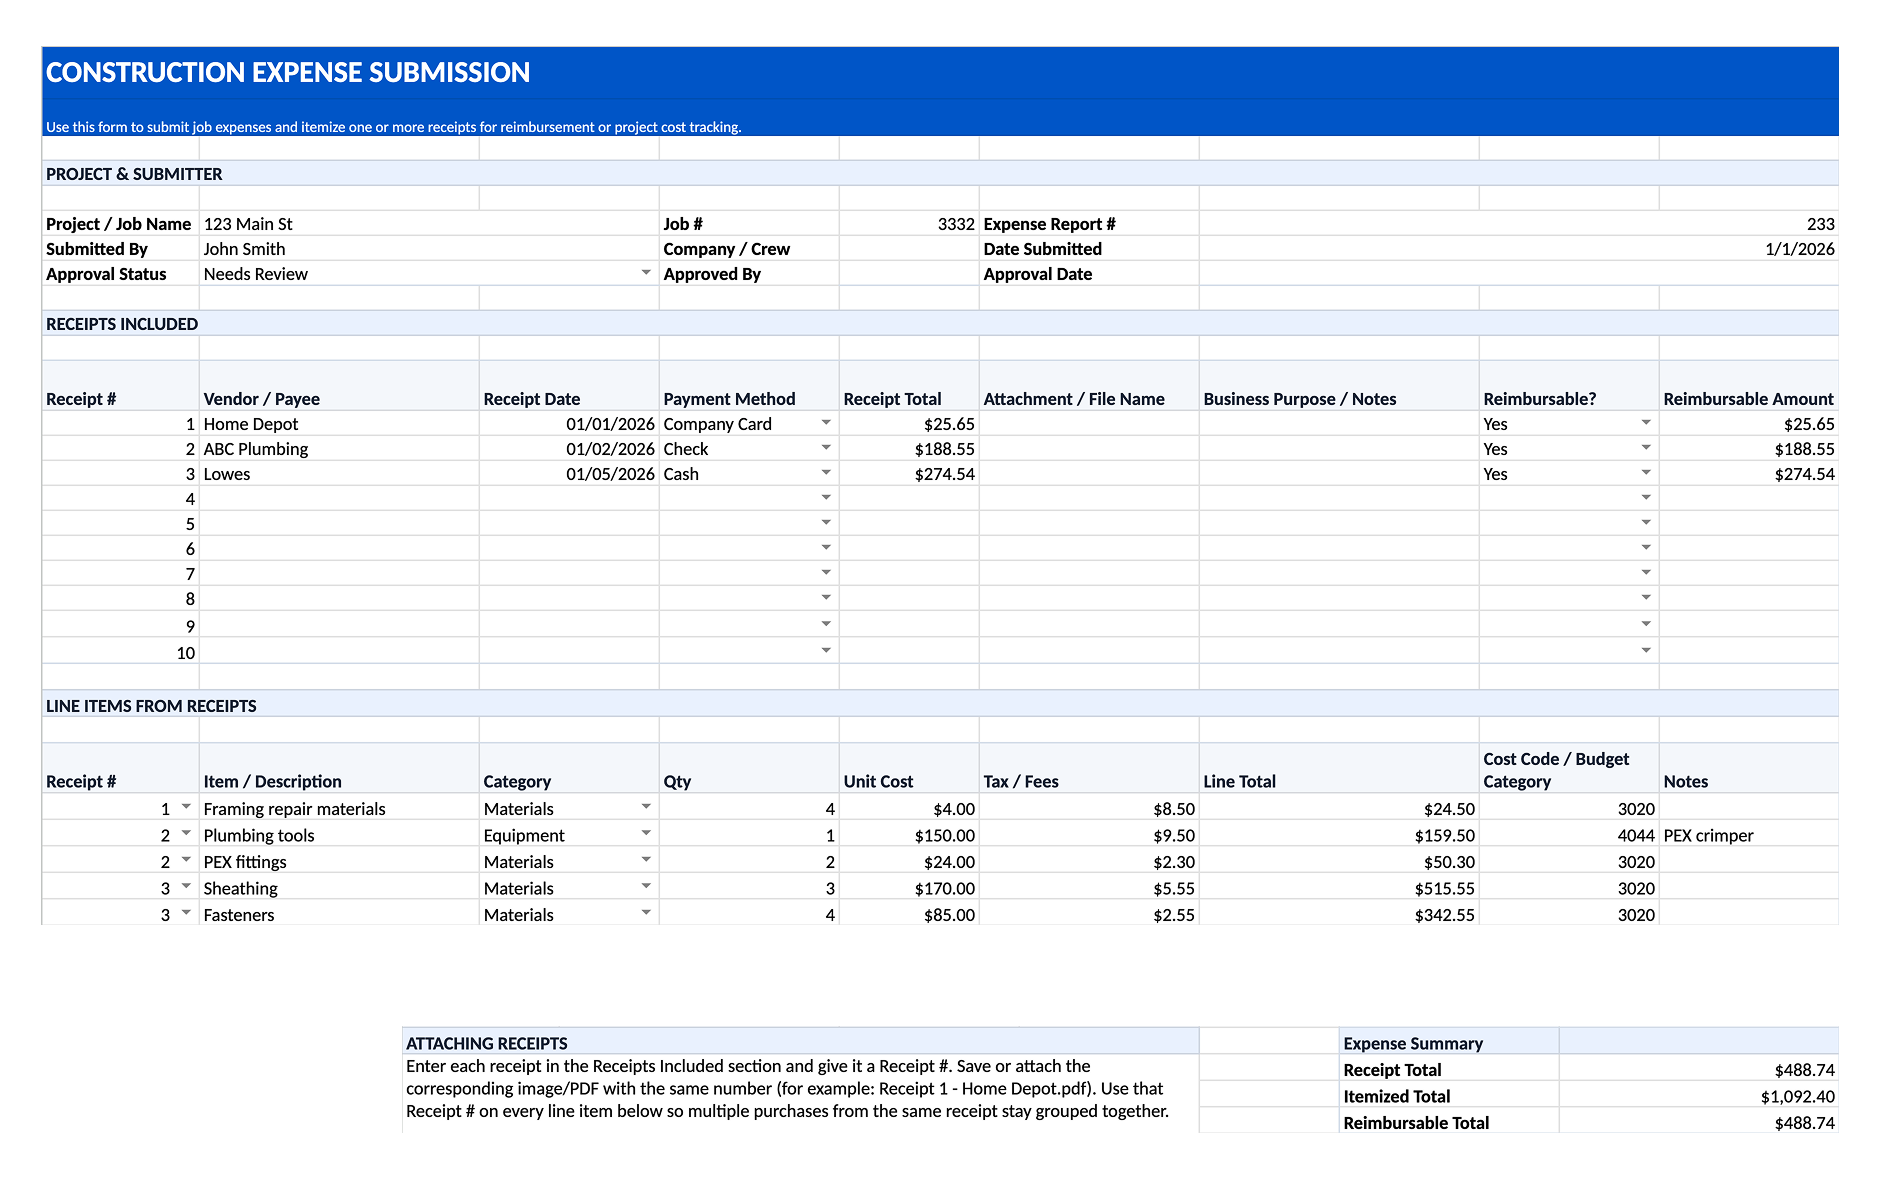The height and width of the screenshot is (1179, 1891).
Task: Open Reimbursable dropdown in receipt row 10
Action: tap(1646, 651)
